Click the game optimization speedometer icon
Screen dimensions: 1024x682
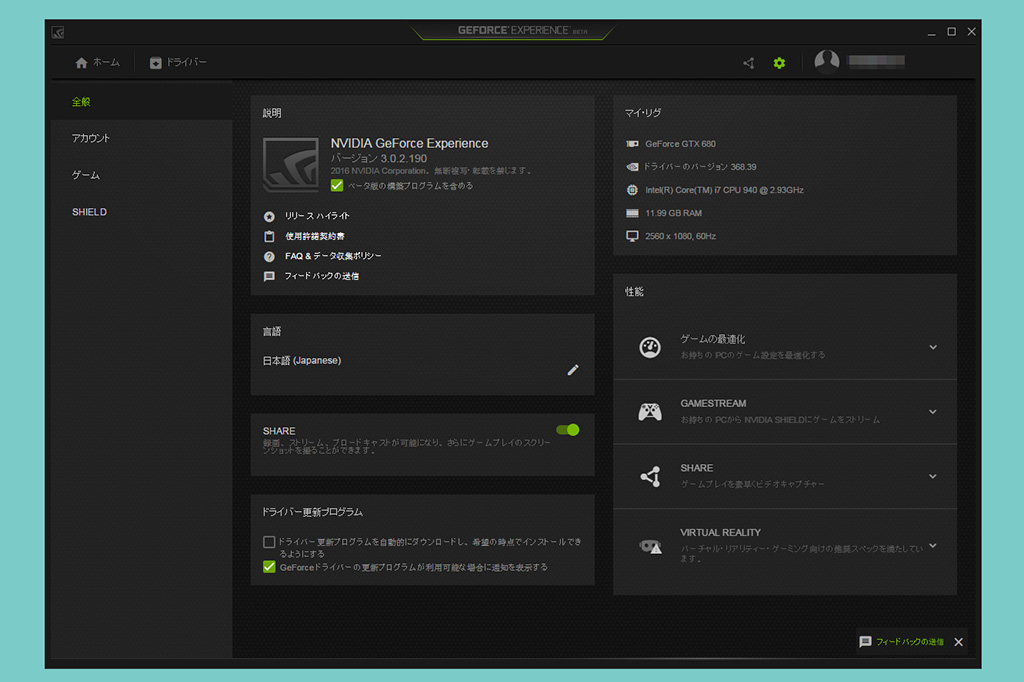pyautogui.click(x=651, y=347)
